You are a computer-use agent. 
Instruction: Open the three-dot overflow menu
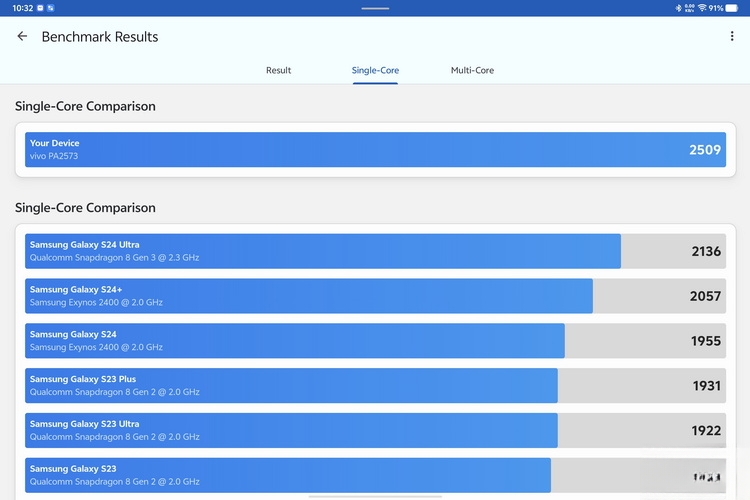pyautogui.click(x=732, y=36)
